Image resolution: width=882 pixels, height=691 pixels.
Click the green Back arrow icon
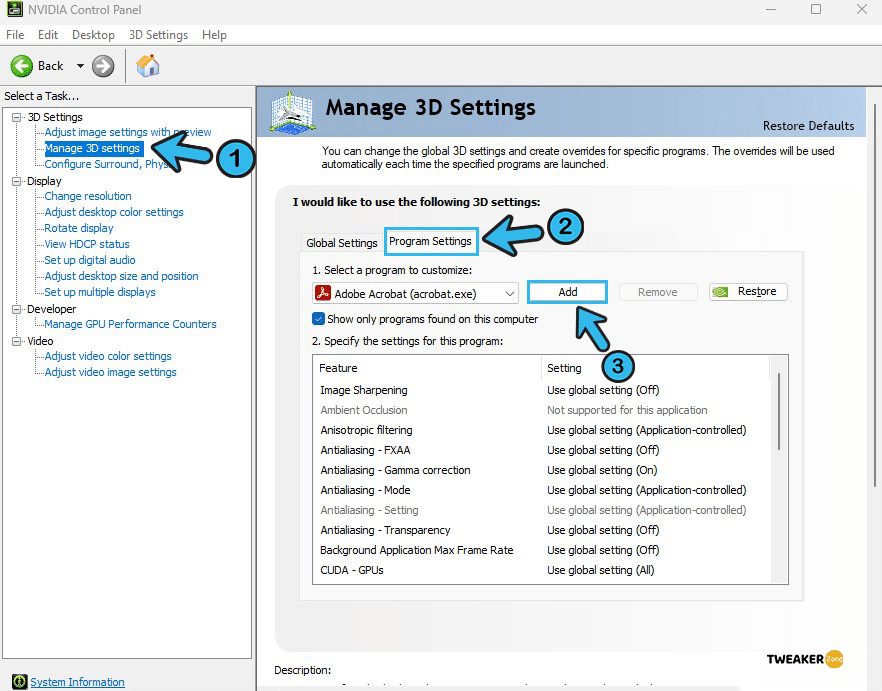coord(21,66)
